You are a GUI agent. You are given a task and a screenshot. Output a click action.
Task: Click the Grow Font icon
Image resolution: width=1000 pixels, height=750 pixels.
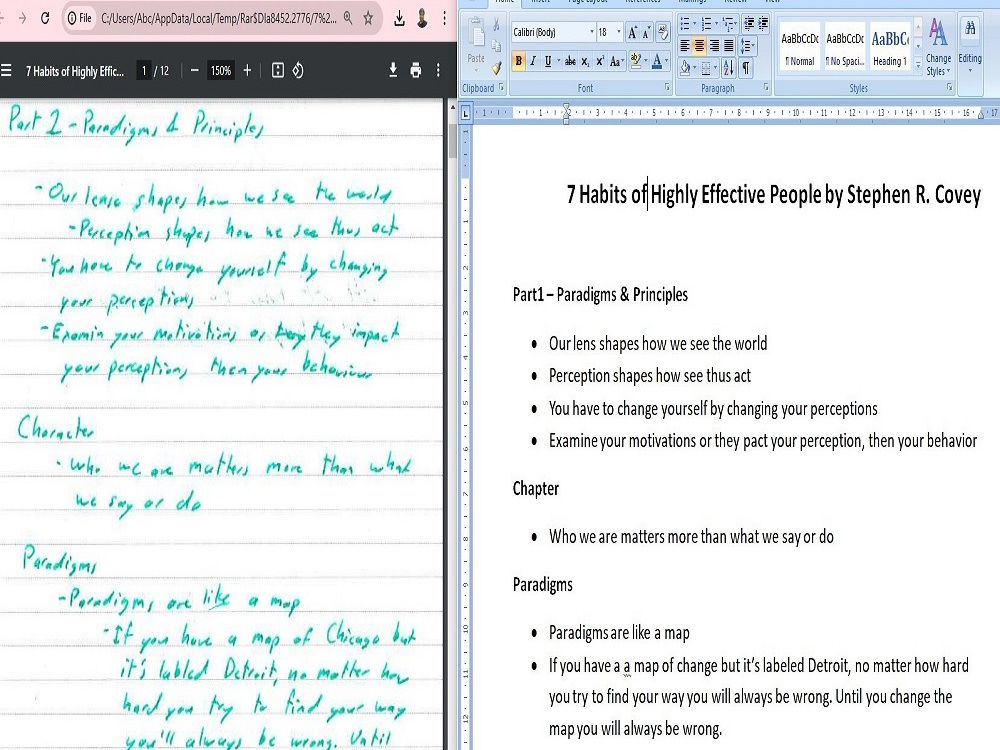[x=632, y=32]
